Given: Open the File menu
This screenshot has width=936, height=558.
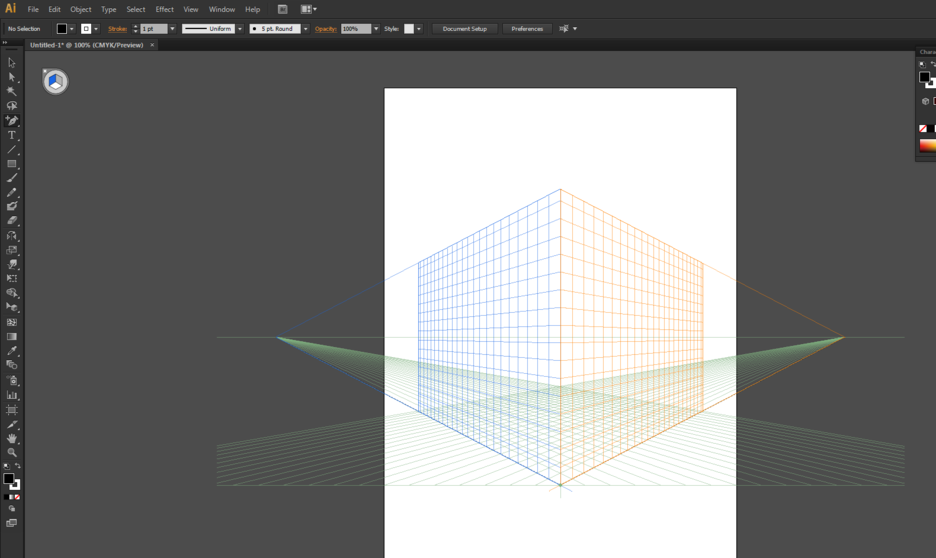Looking at the screenshot, I should tap(33, 10).
